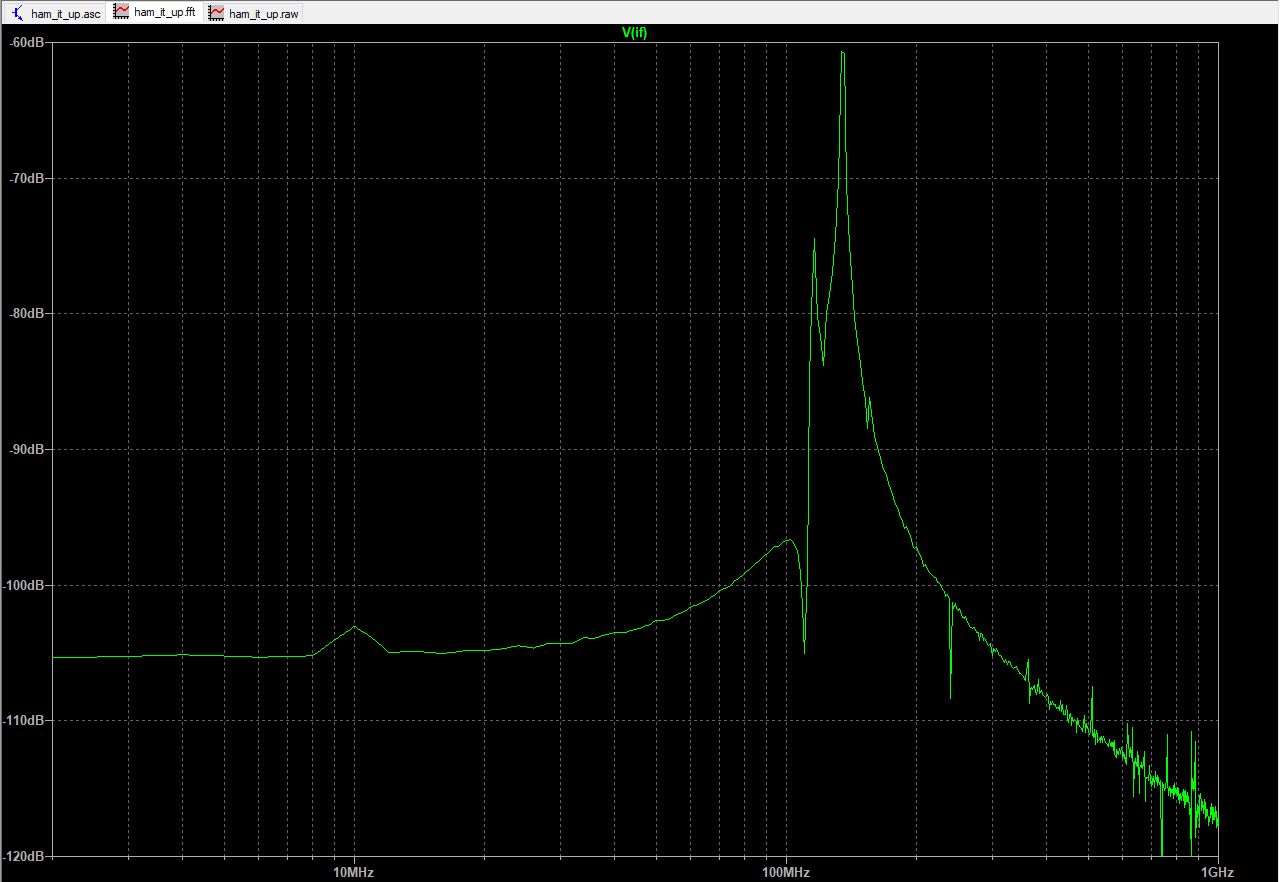Switch to the ham_it_up.asc tab
This screenshot has width=1280, height=882.
point(55,13)
